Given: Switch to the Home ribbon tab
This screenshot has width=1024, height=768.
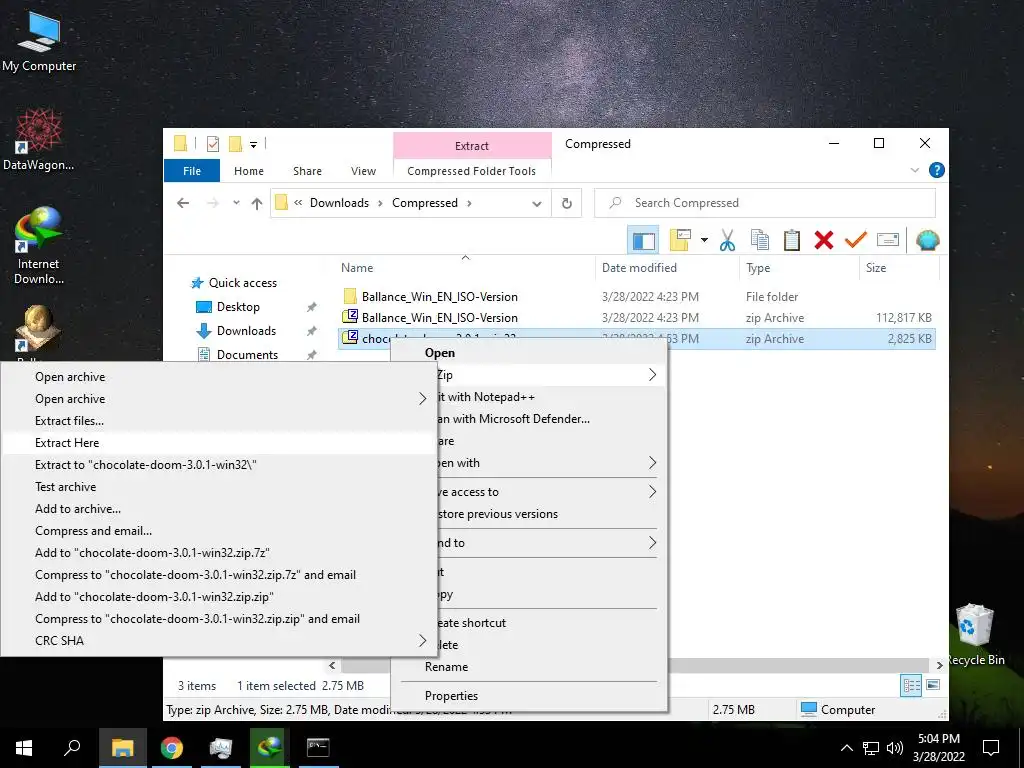Looking at the screenshot, I should click(249, 171).
